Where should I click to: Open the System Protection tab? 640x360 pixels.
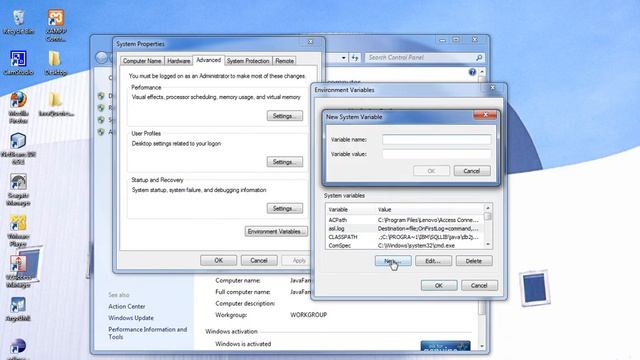pos(248,61)
